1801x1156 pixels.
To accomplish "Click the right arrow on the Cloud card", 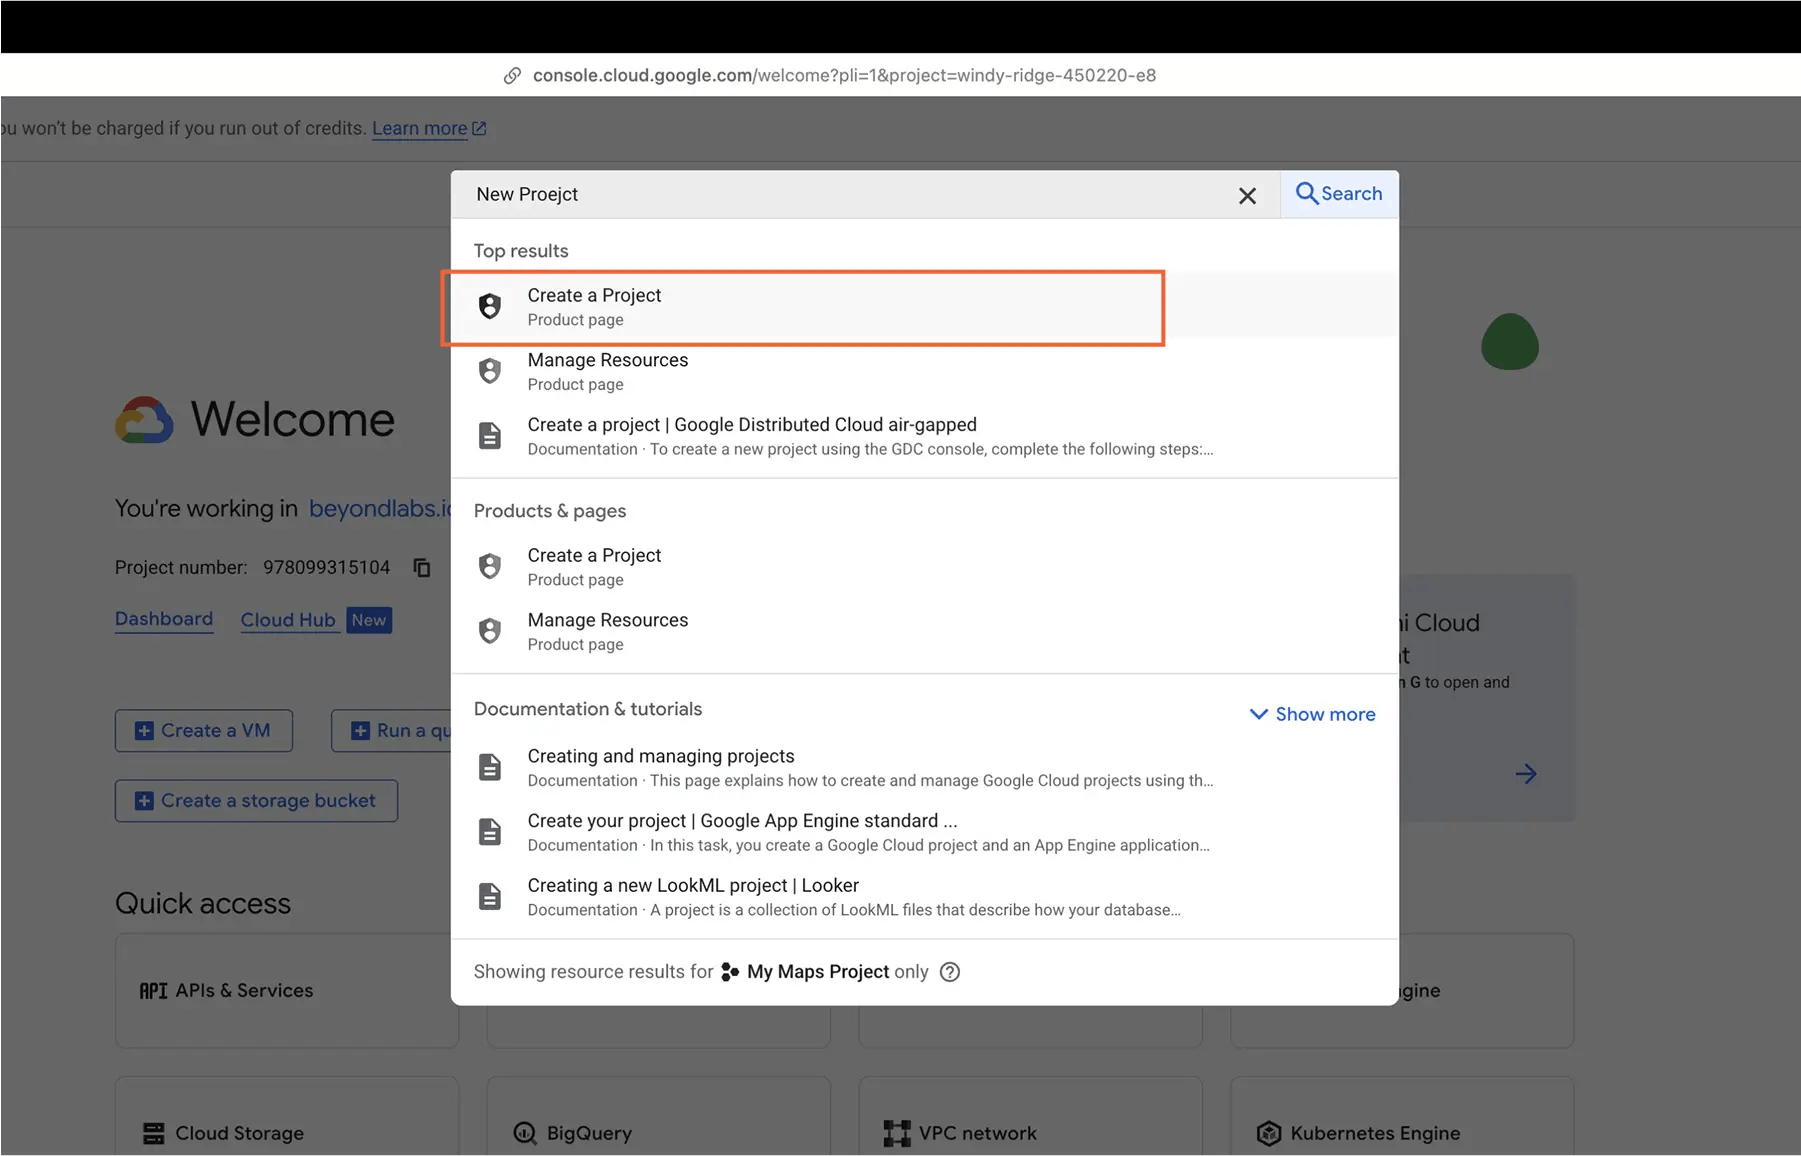I will coord(1525,774).
